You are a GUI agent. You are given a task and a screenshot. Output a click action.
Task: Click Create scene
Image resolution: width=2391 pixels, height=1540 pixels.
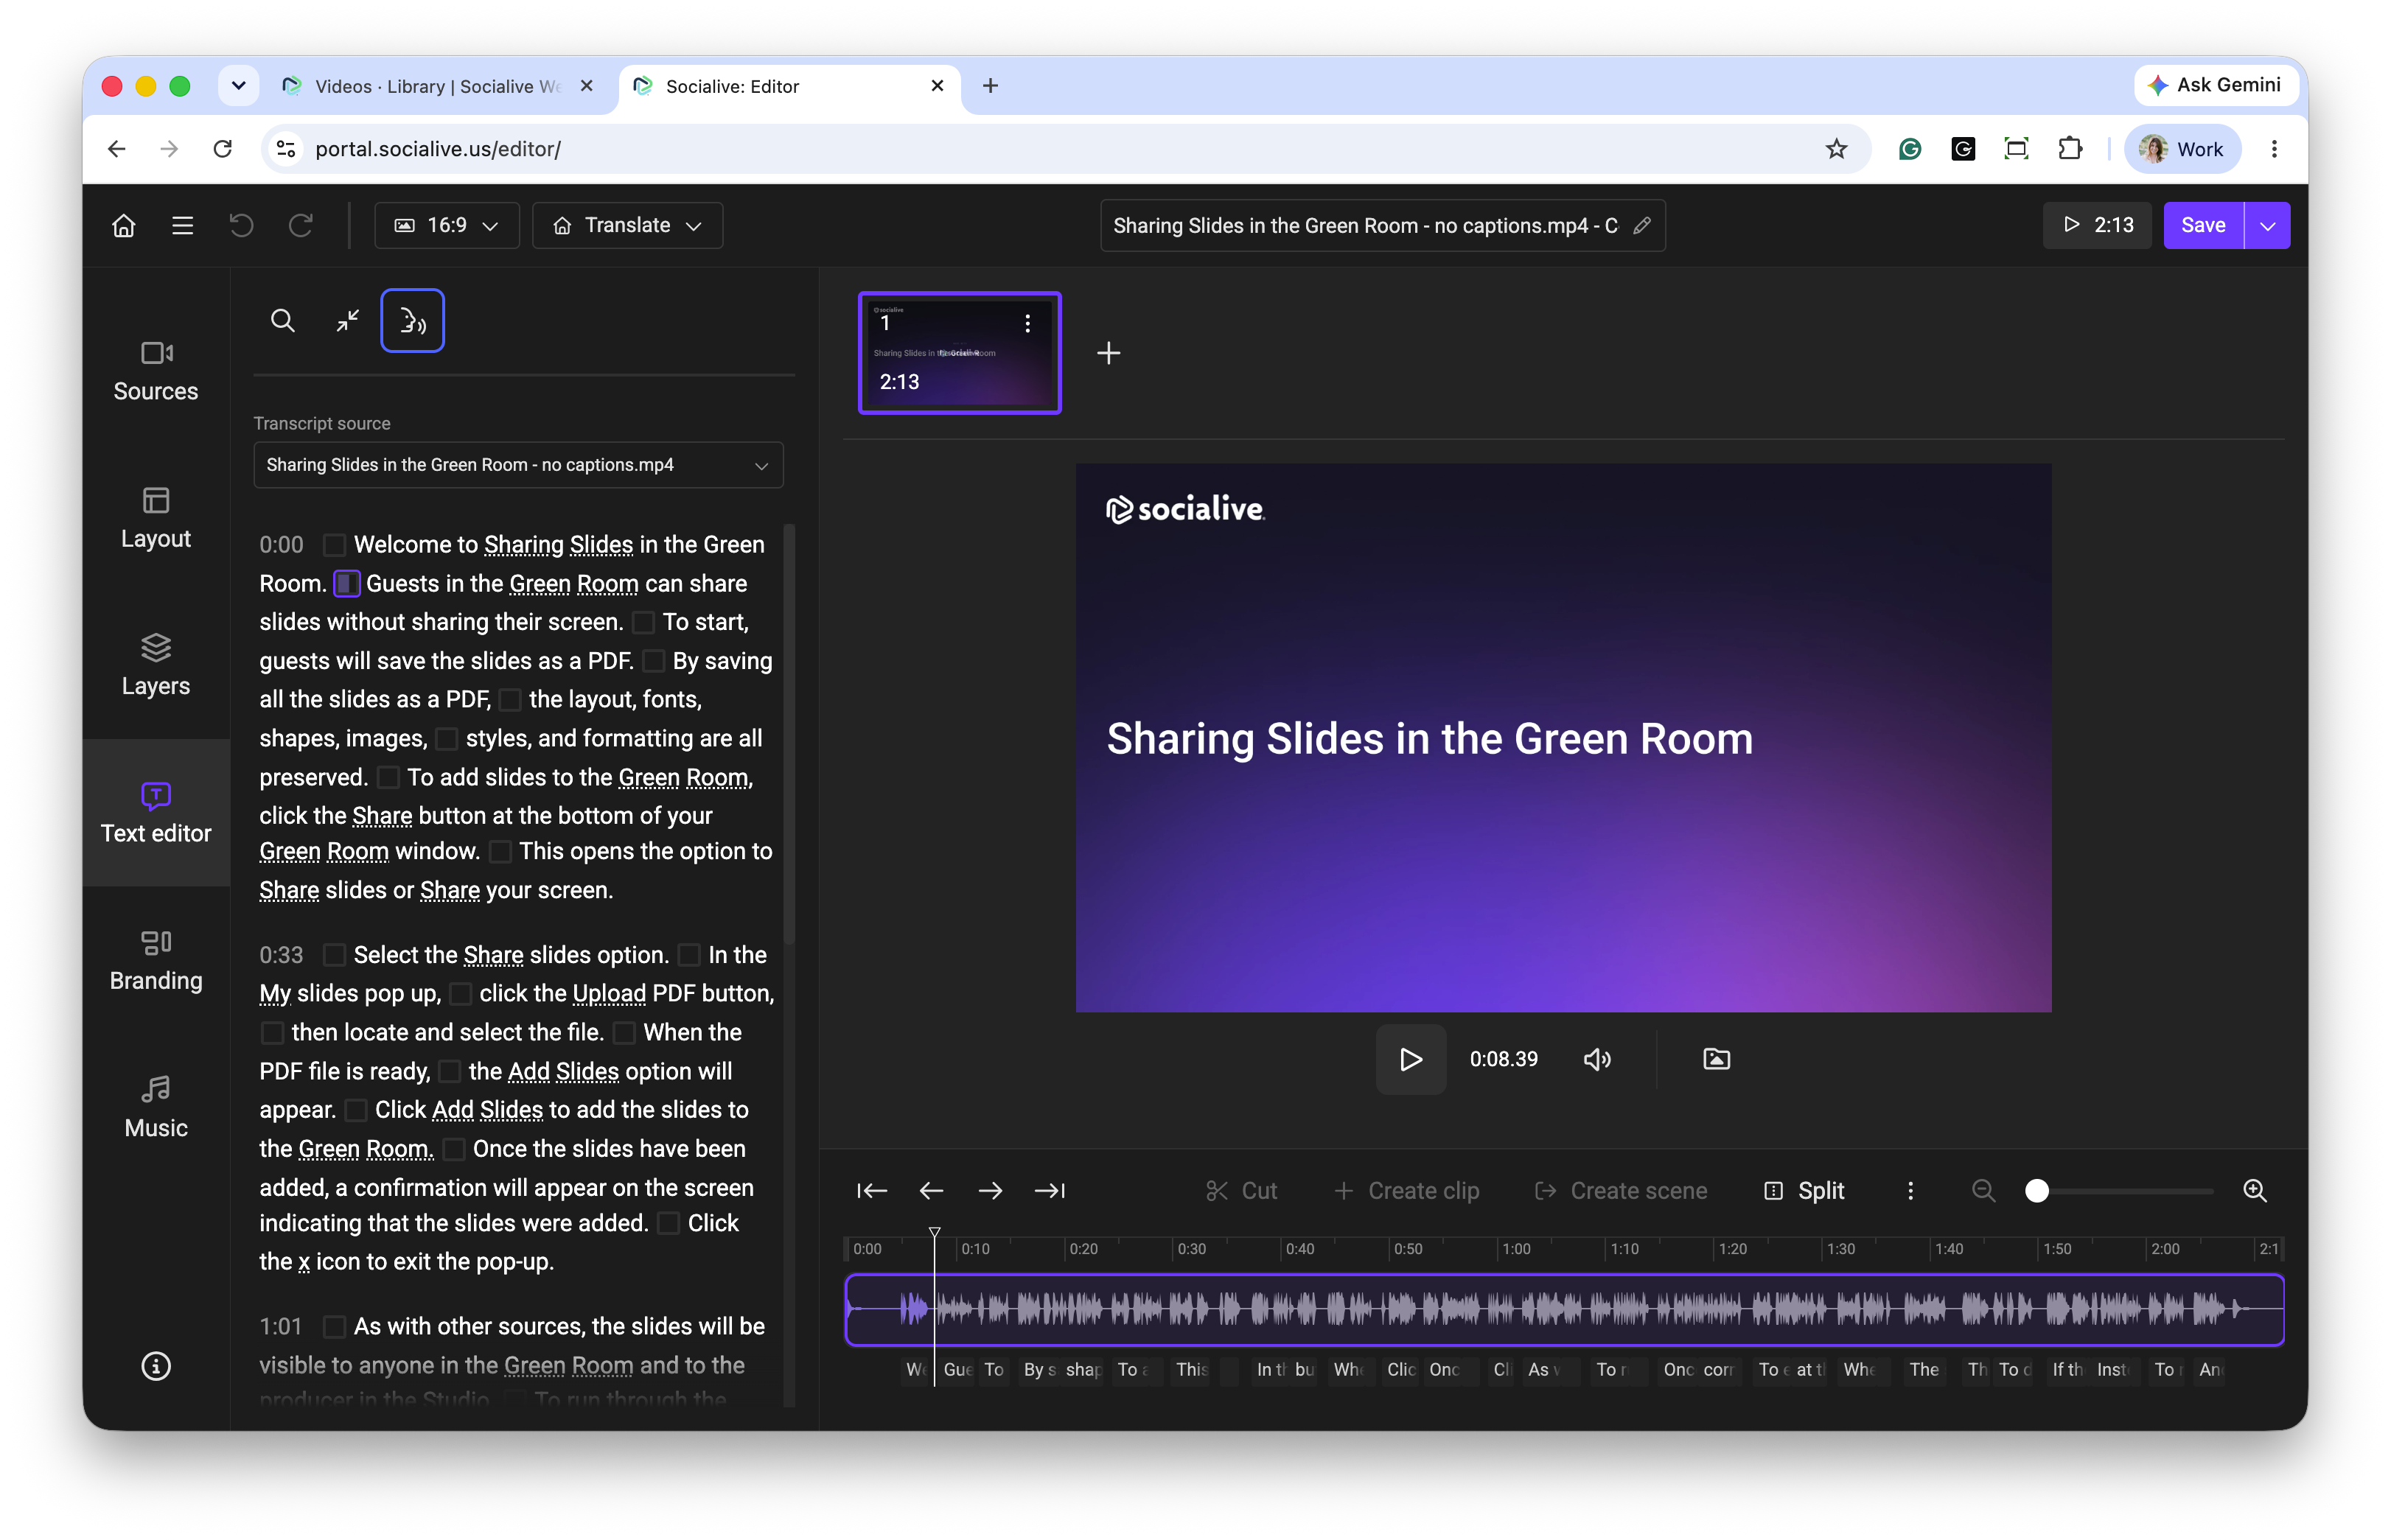click(x=1621, y=1191)
